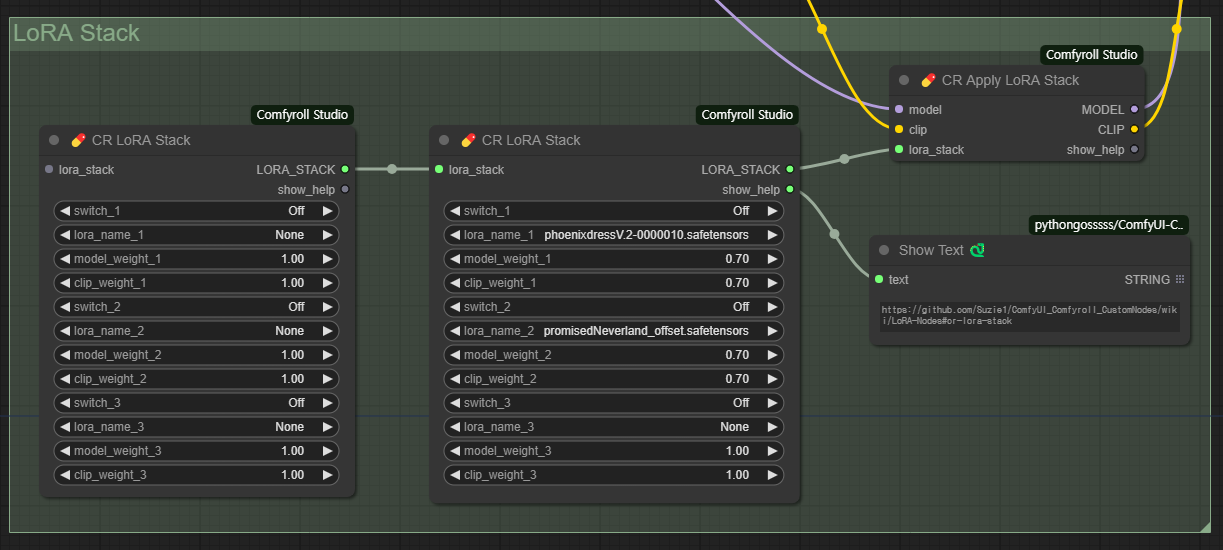This screenshot has height=550, width=1223.
Task: Click the pill icon on CR Apply LoRA Stack
Action: click(928, 80)
